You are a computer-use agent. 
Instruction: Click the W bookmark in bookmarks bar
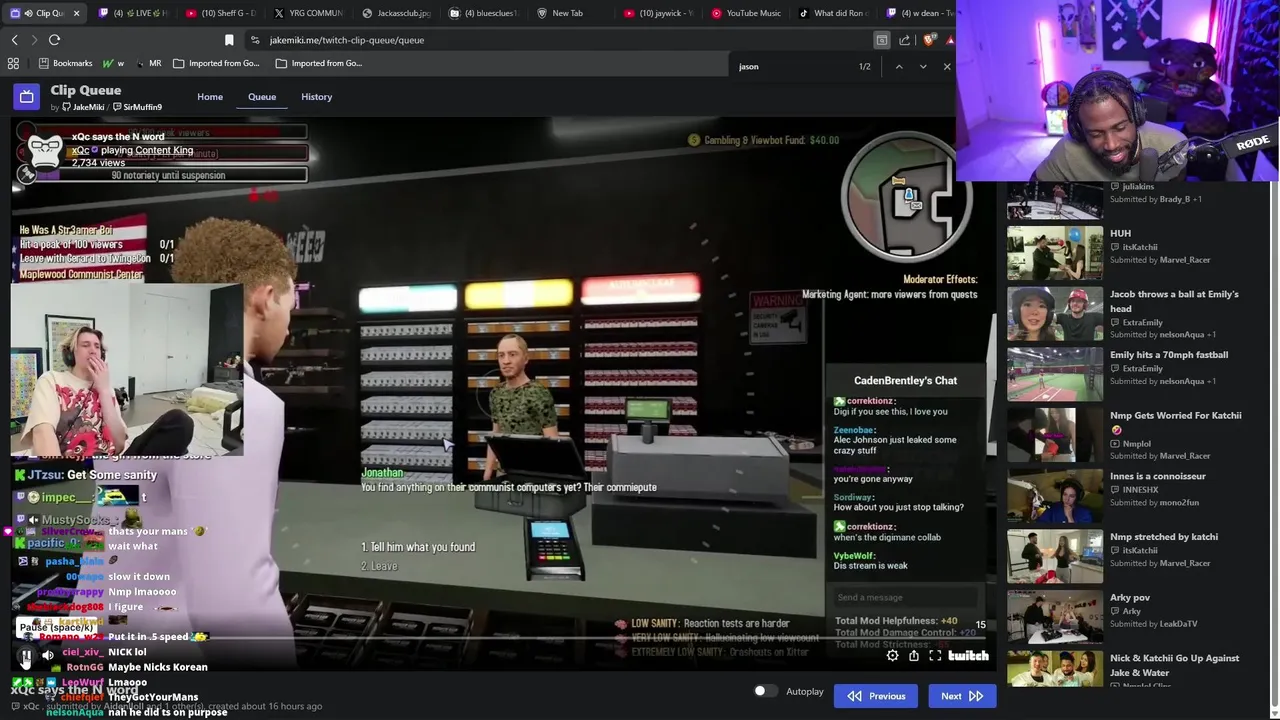pos(113,63)
